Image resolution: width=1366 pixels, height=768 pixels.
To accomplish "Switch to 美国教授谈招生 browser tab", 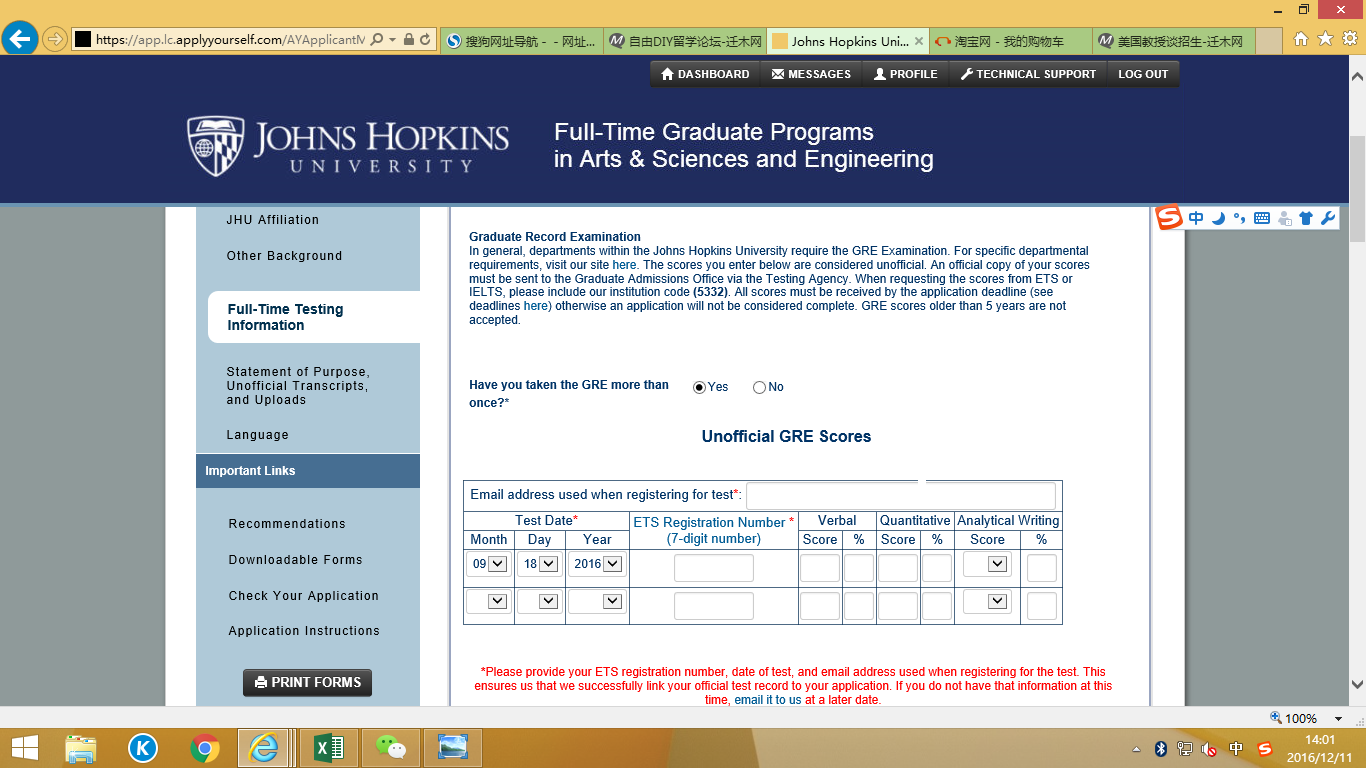I will click(1172, 41).
